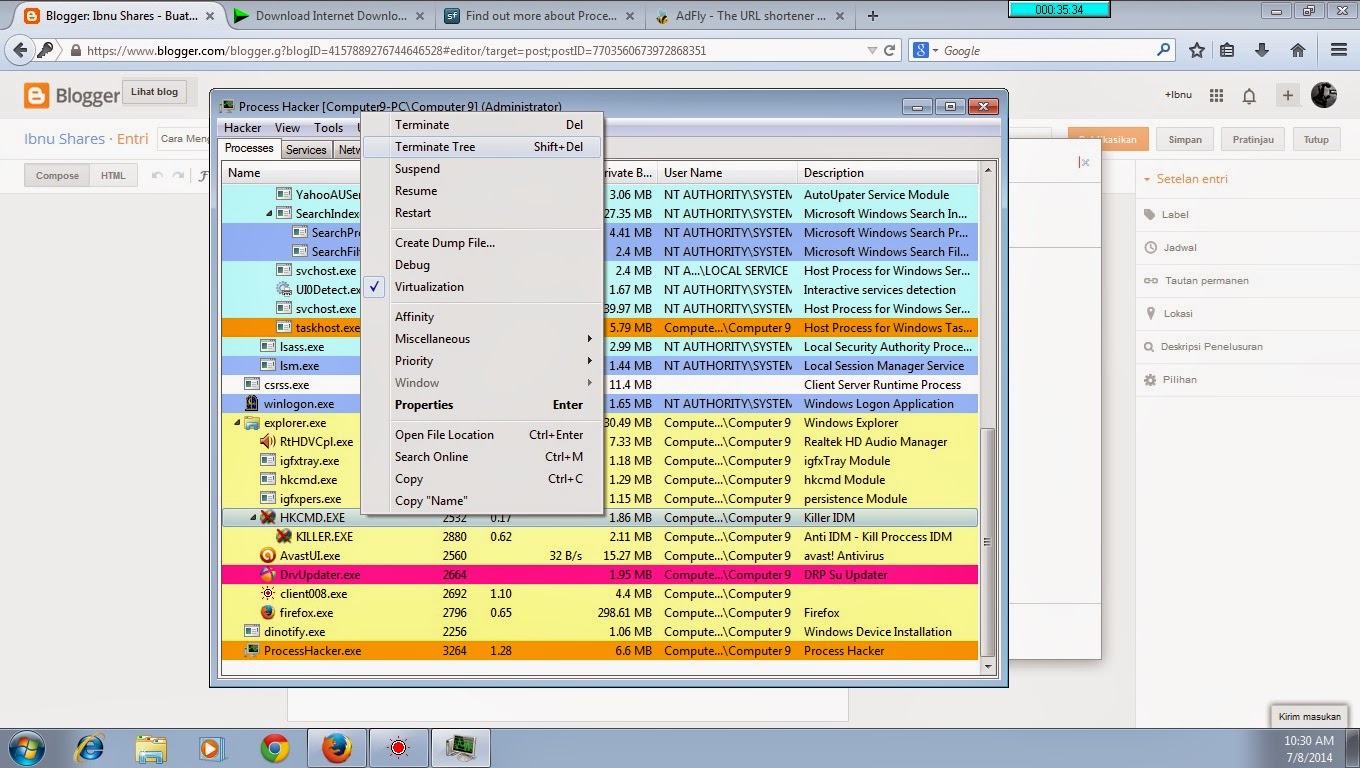Go to the Firefox home page icon
The width and height of the screenshot is (1360, 768).
tap(1298, 50)
